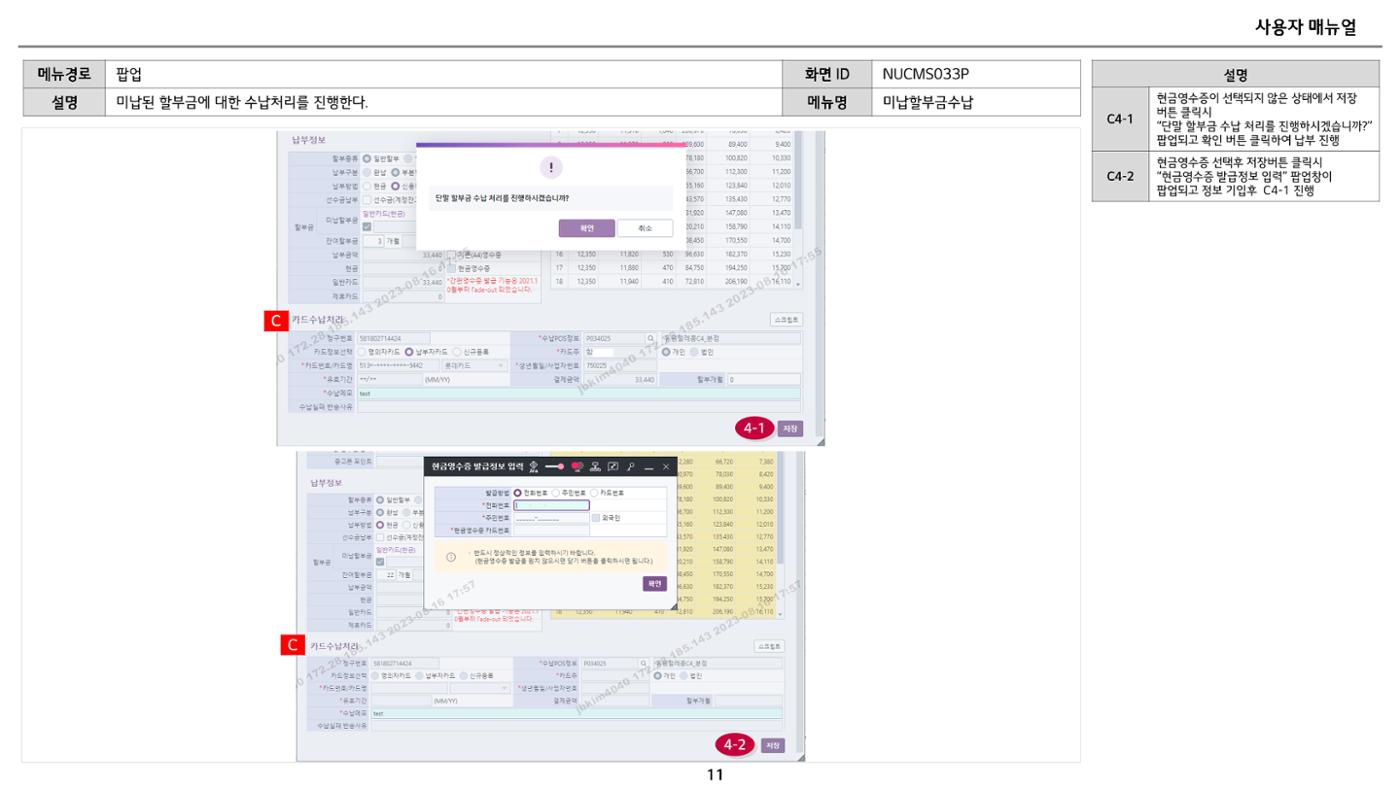Minimize the 현금영수증 발급정보 입력 popup
The height and width of the screenshot is (788, 1400).
click(649, 467)
